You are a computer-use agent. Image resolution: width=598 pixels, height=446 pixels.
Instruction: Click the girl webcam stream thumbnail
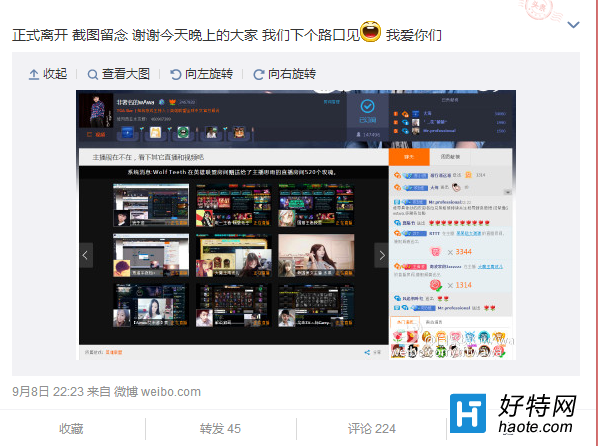(x=316, y=255)
